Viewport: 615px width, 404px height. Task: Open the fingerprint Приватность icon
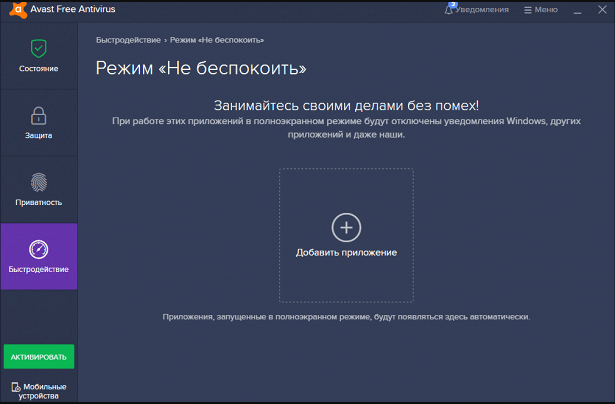(39, 182)
